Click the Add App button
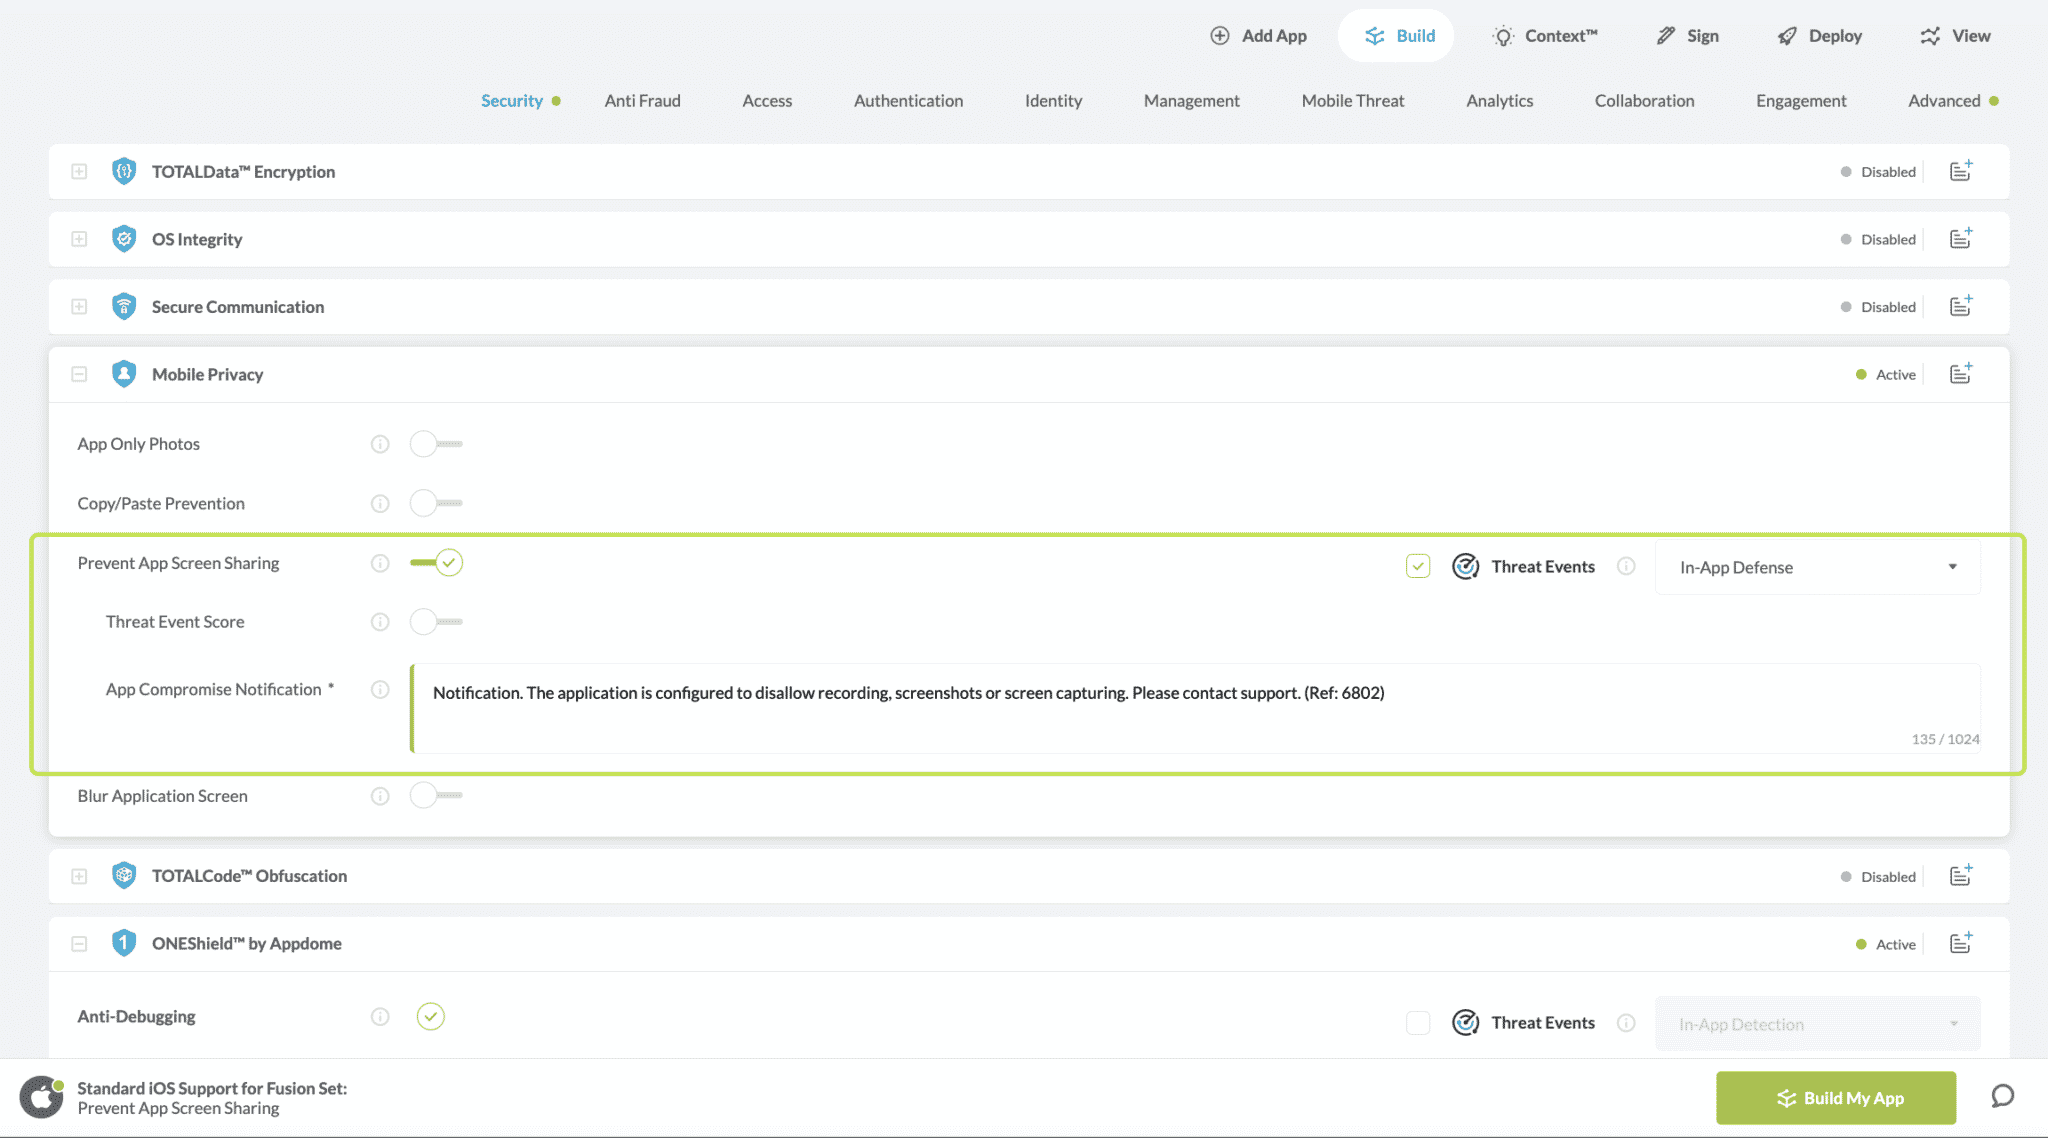Viewport: 2048px width, 1138px height. click(x=1258, y=36)
